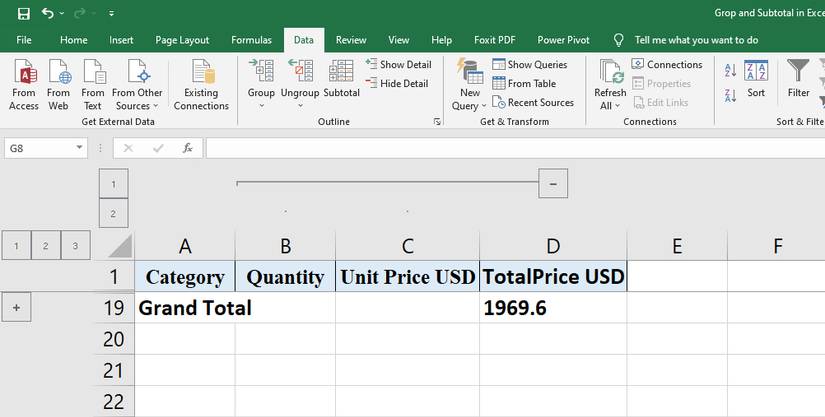The image size is (825, 417).
Task: Click Show Detail in Outline group
Action: tap(398, 65)
